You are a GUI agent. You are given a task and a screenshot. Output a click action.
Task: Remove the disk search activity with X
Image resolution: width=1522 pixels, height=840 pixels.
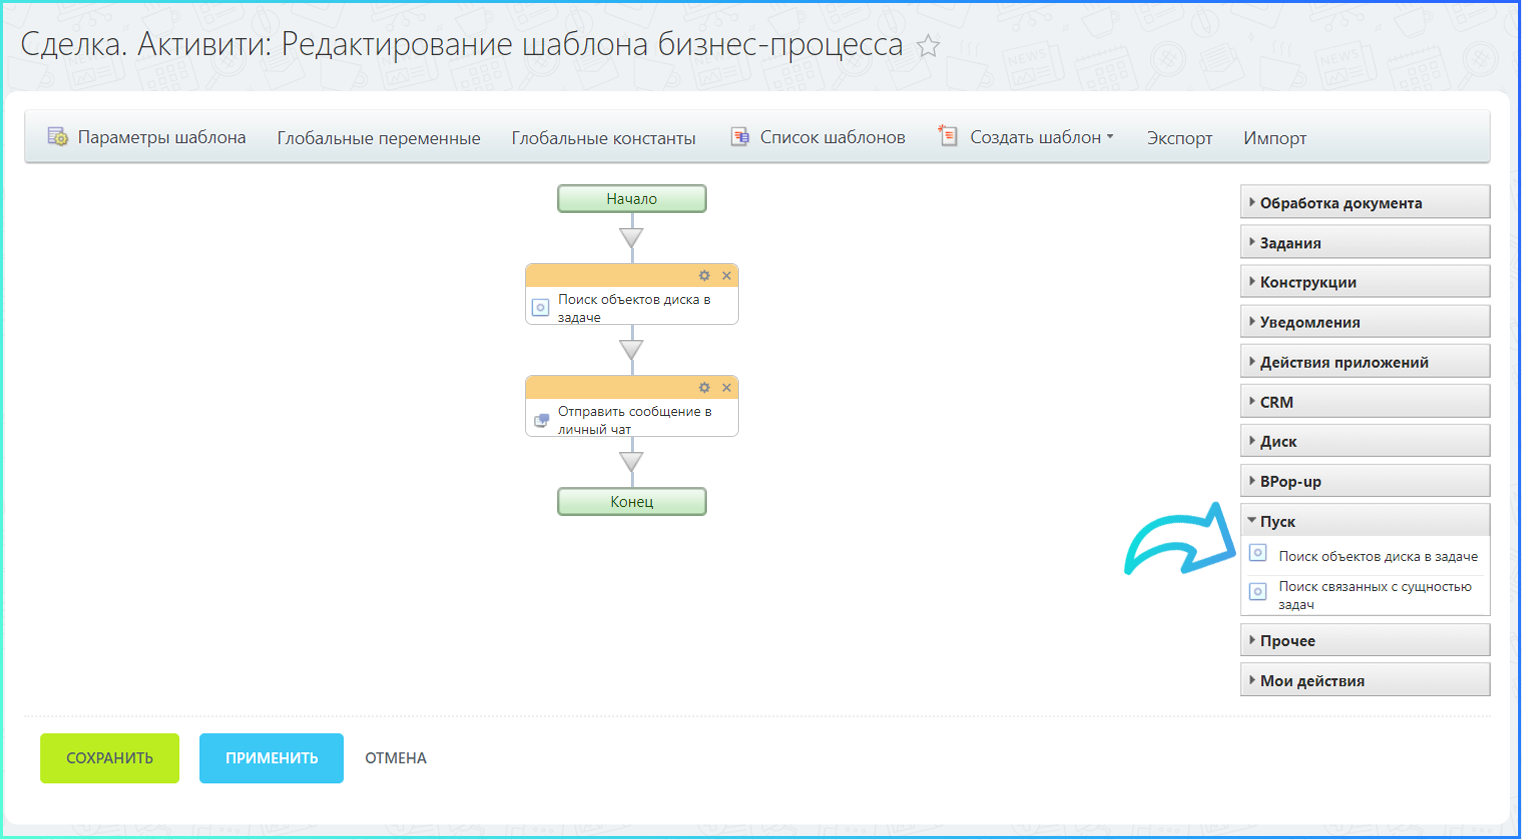(727, 276)
